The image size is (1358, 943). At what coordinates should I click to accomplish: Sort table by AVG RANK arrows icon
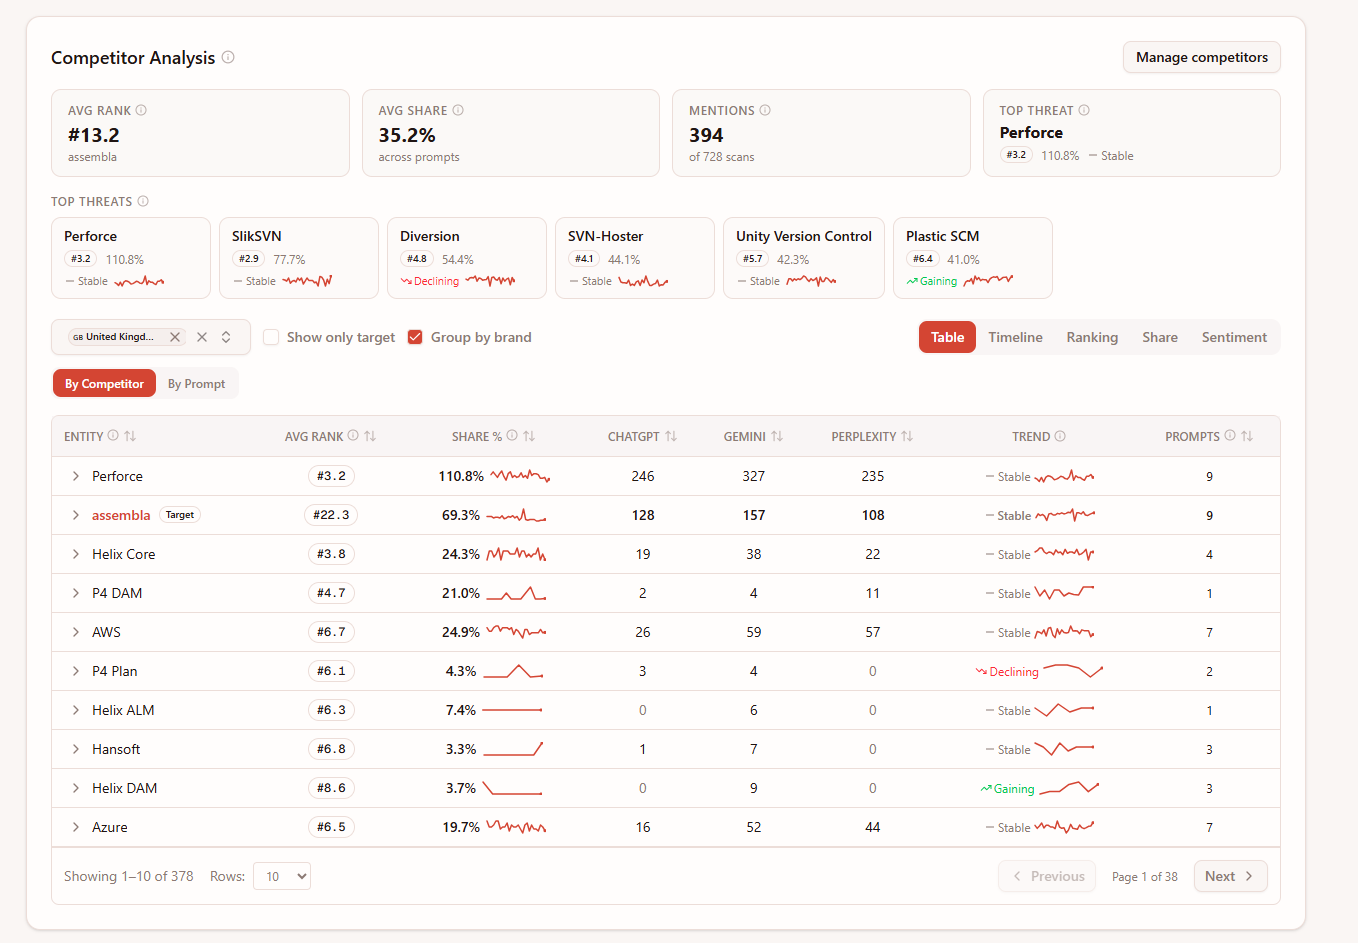370,436
